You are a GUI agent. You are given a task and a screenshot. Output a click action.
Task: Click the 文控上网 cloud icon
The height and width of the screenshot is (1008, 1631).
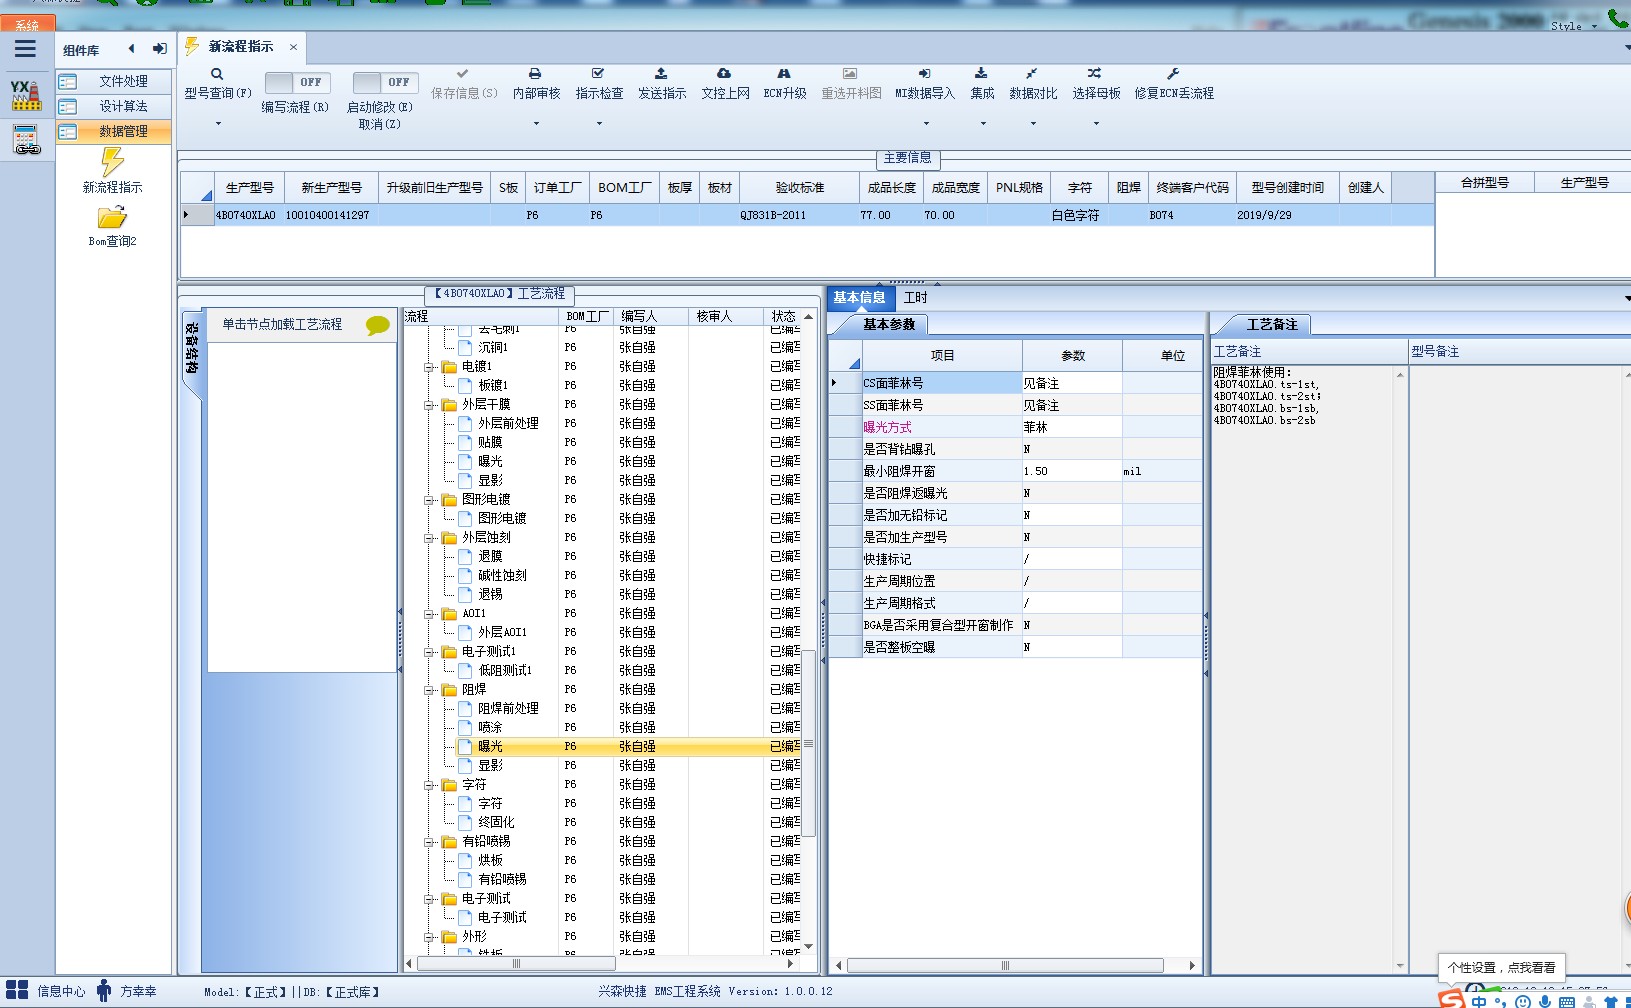[724, 74]
